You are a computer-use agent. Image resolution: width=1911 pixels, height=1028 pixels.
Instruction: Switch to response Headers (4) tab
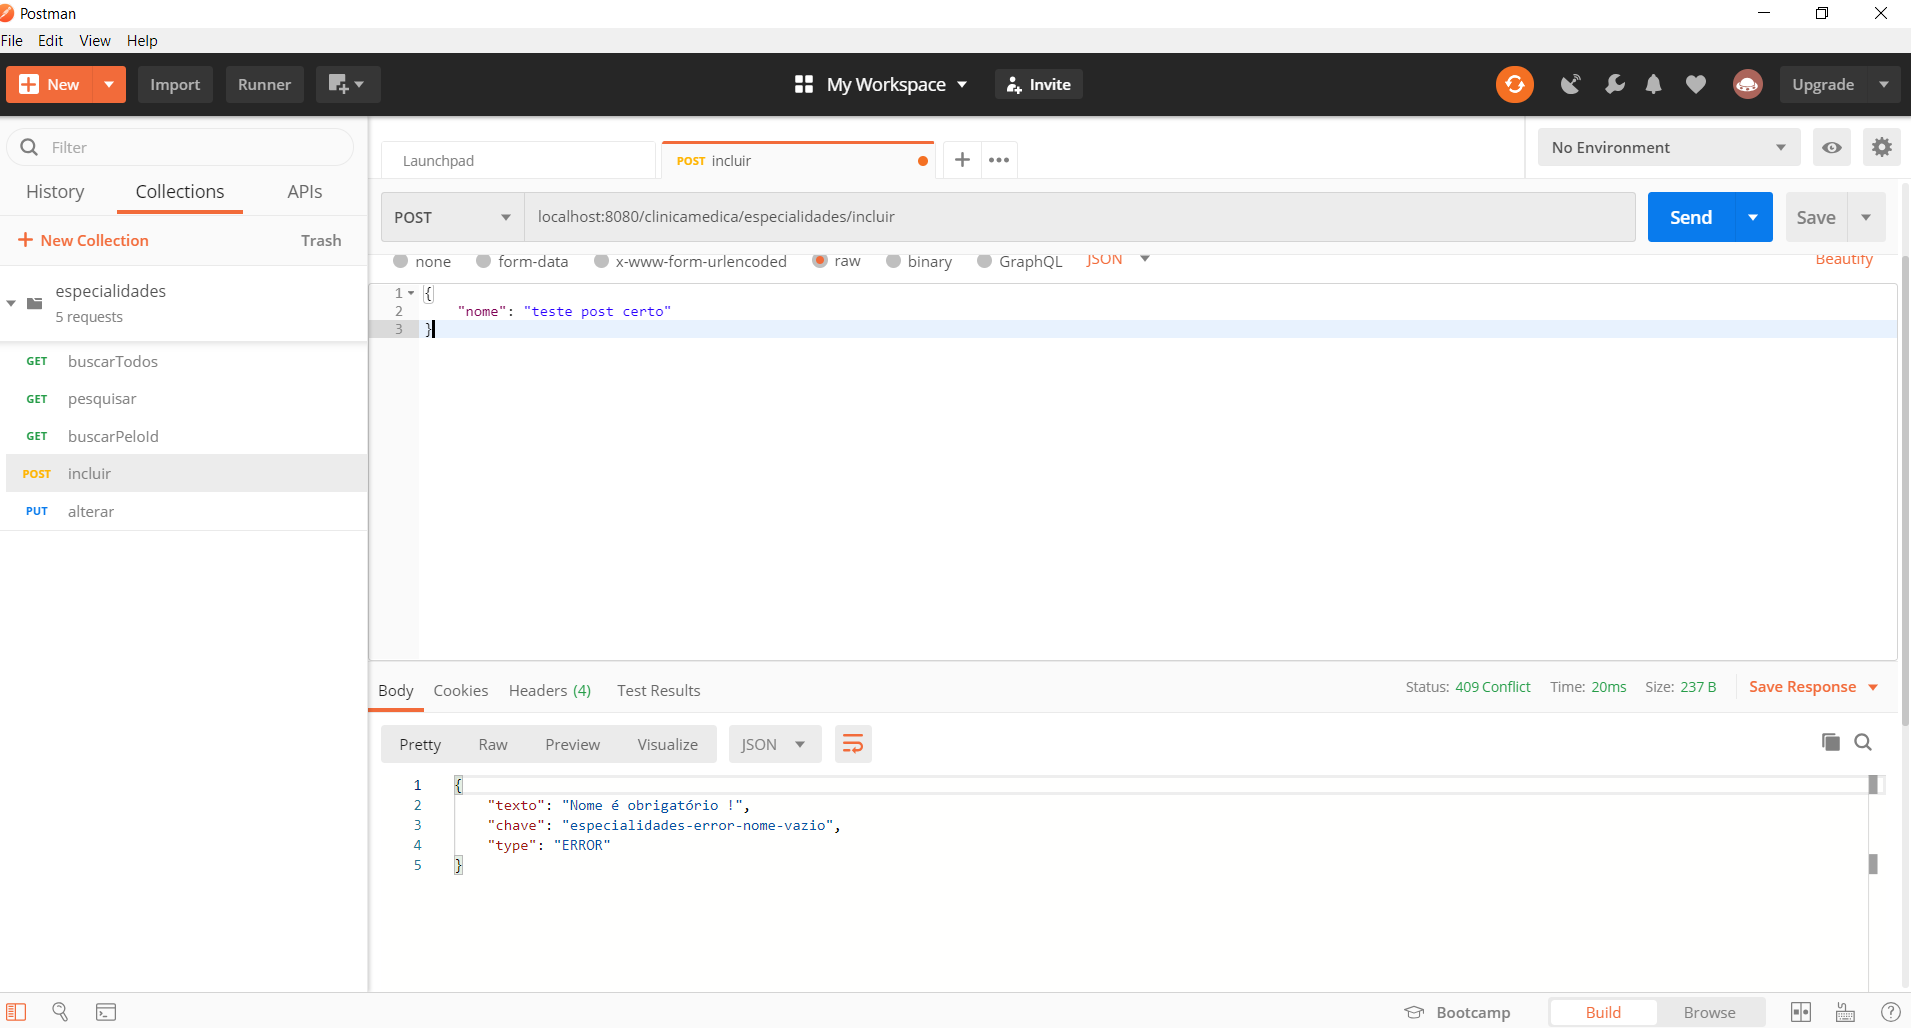click(x=550, y=691)
